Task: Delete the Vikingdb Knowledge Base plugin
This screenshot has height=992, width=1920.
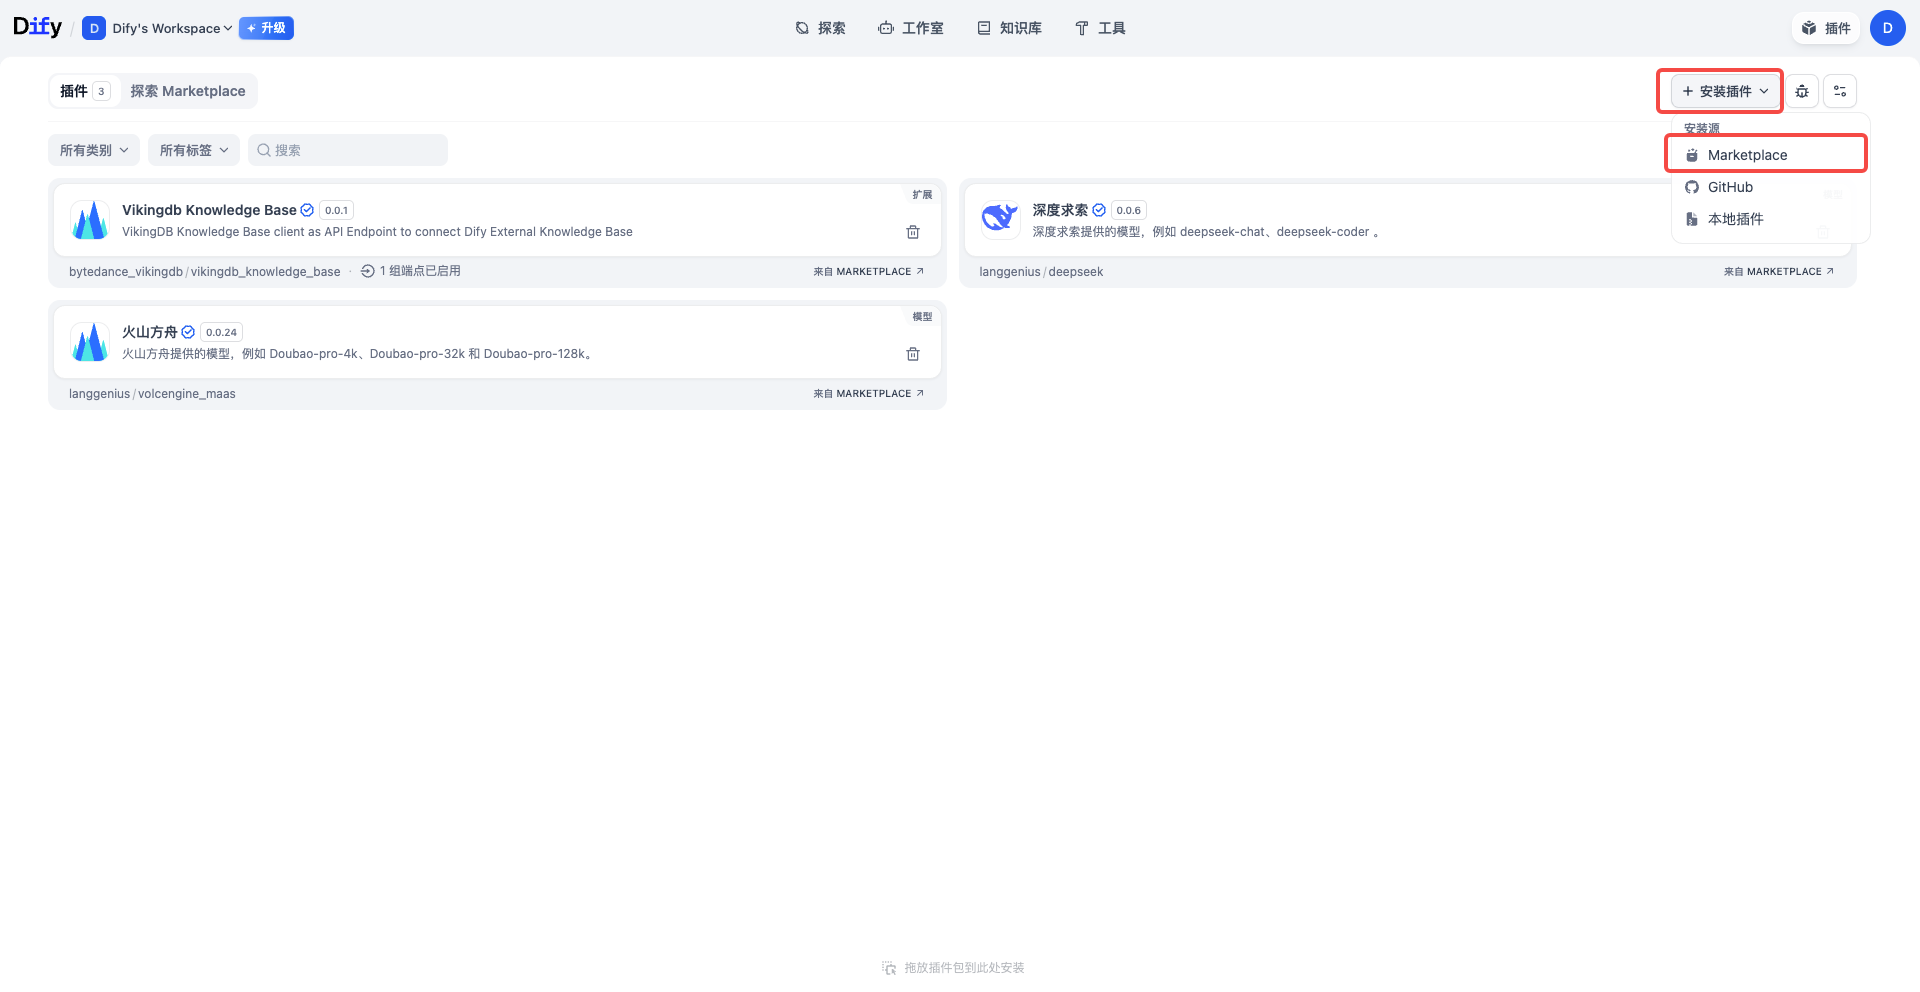Action: 913,232
